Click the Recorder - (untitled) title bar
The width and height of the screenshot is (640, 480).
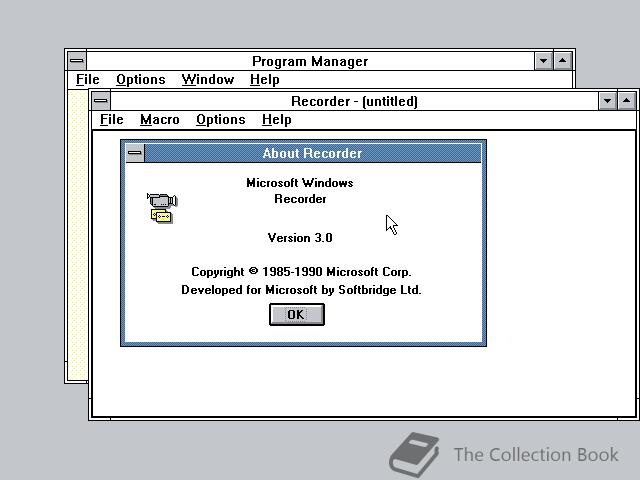tap(354, 101)
